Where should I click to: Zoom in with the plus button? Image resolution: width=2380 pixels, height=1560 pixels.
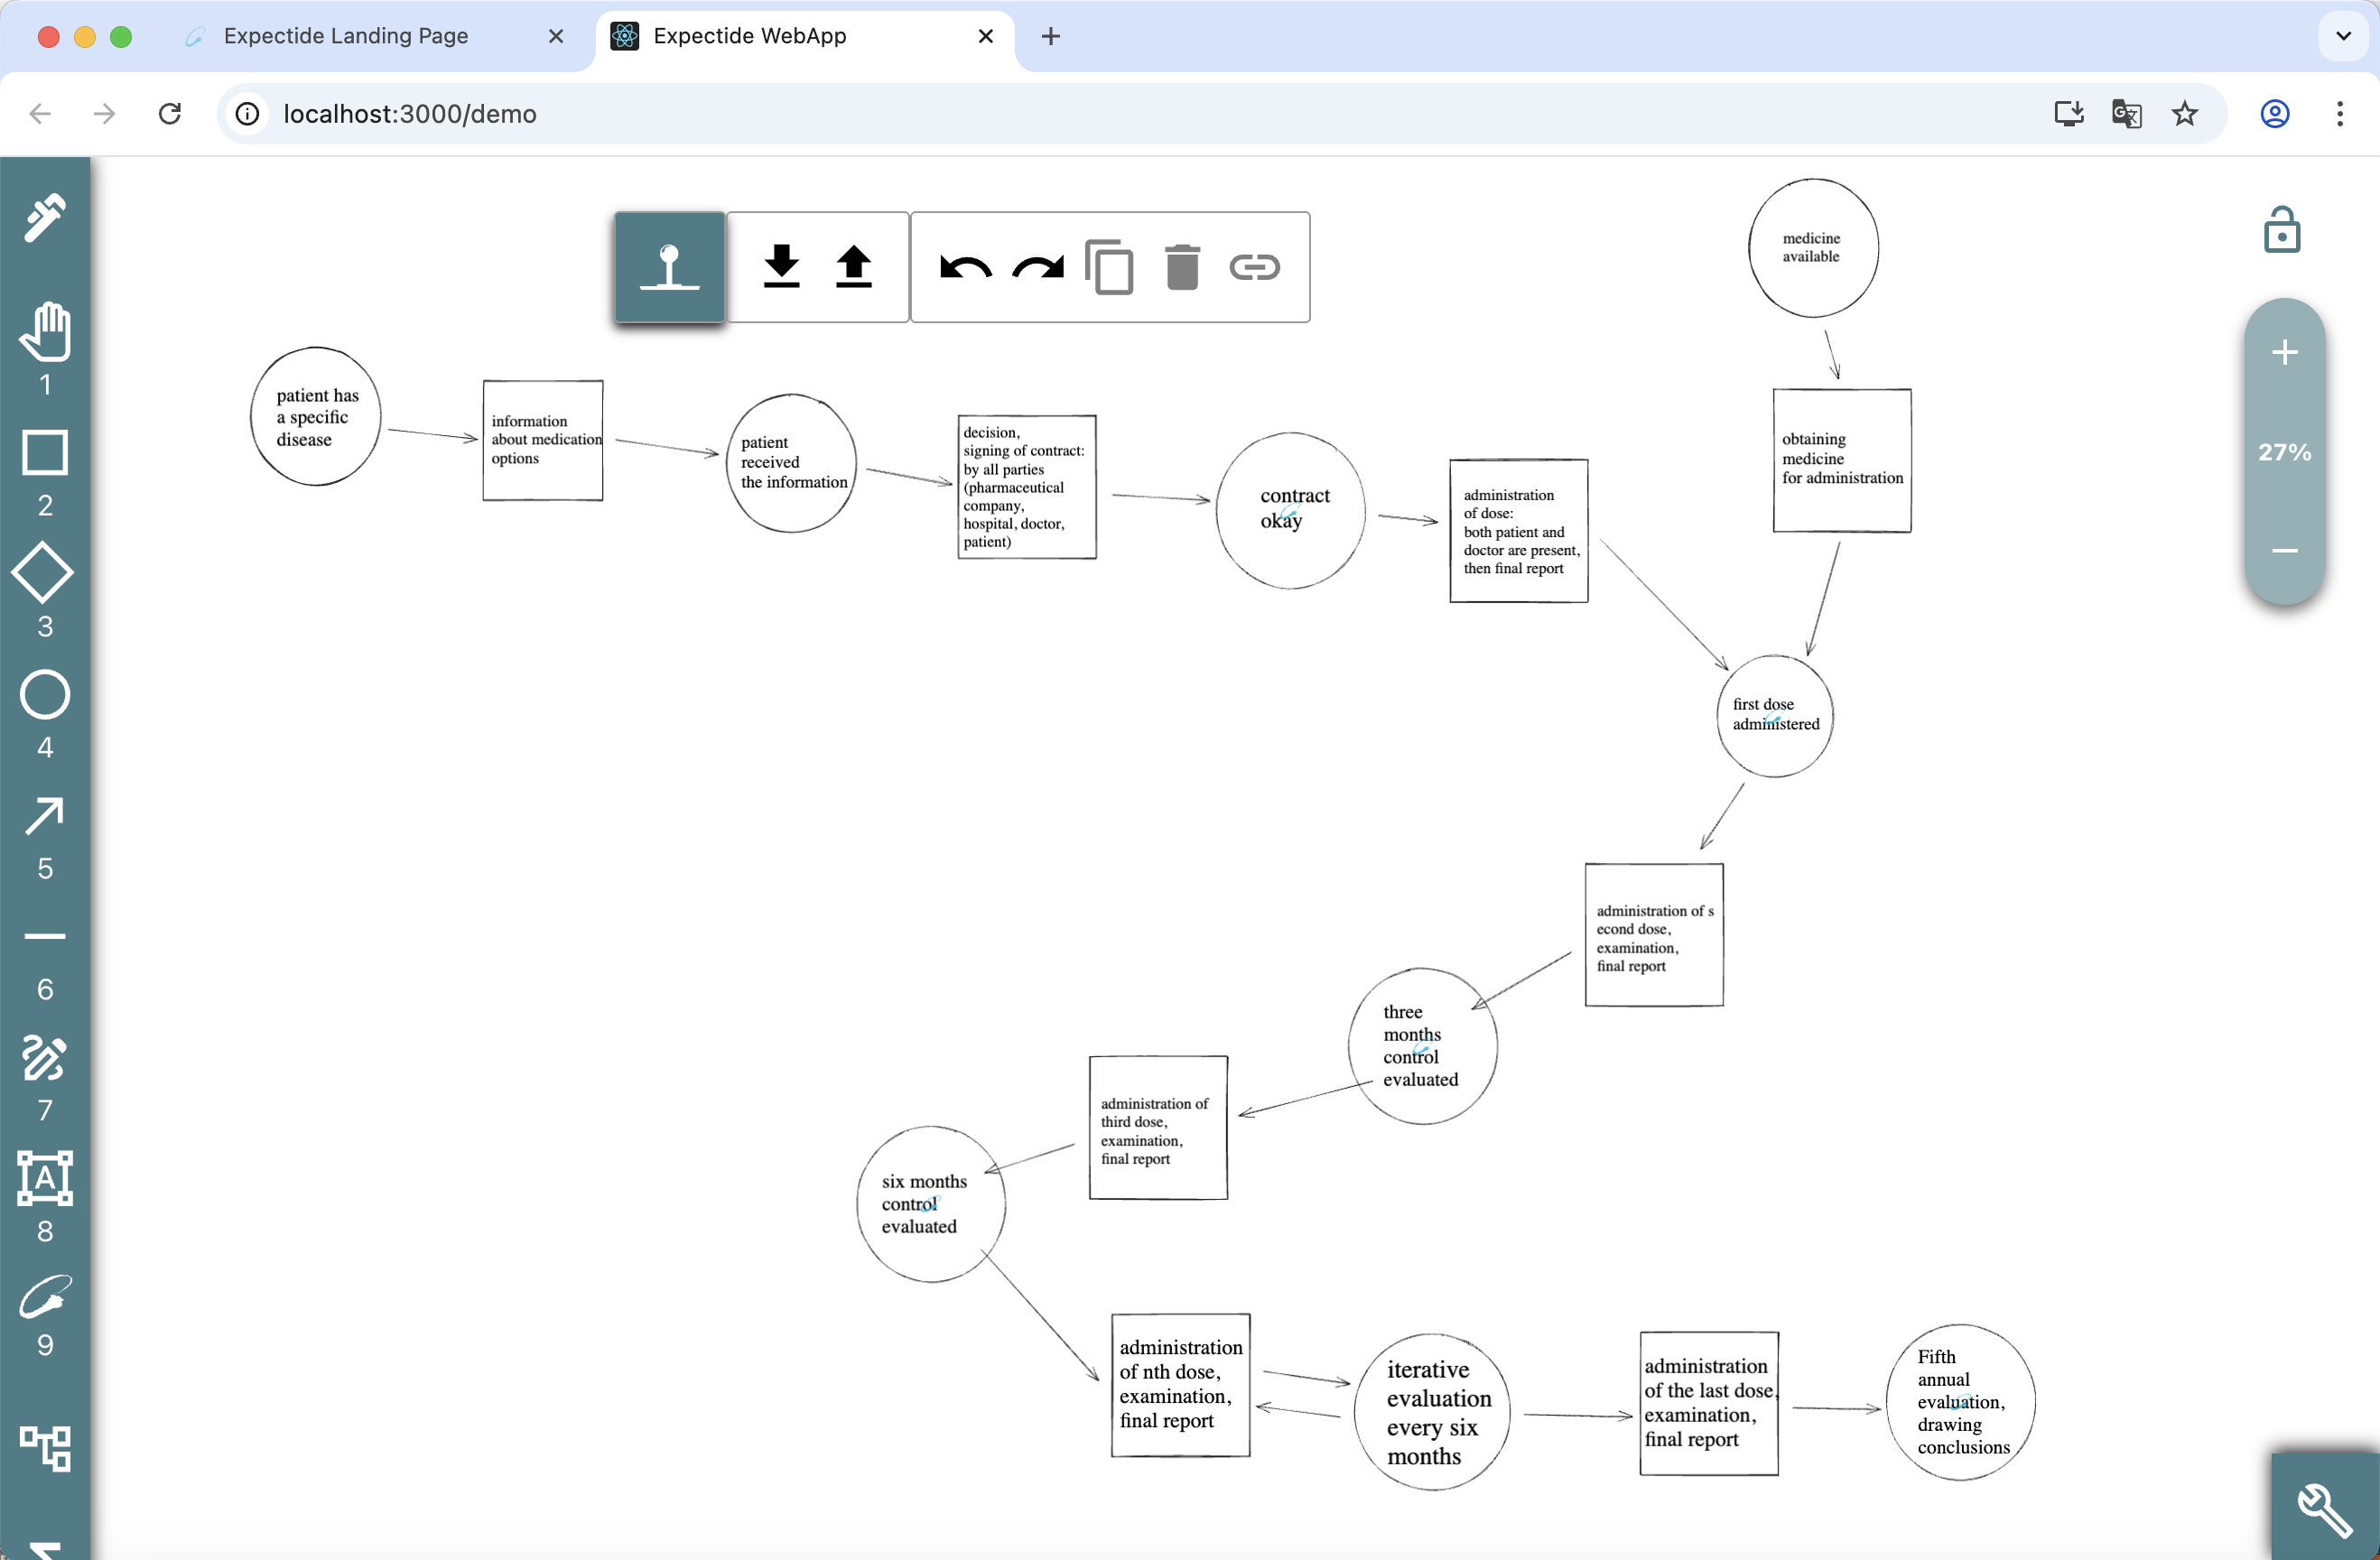point(2284,353)
